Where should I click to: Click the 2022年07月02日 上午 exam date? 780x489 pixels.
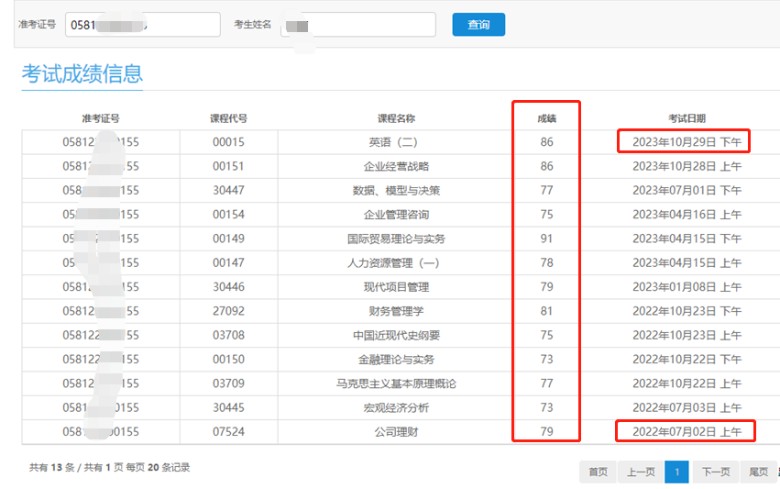coord(686,431)
